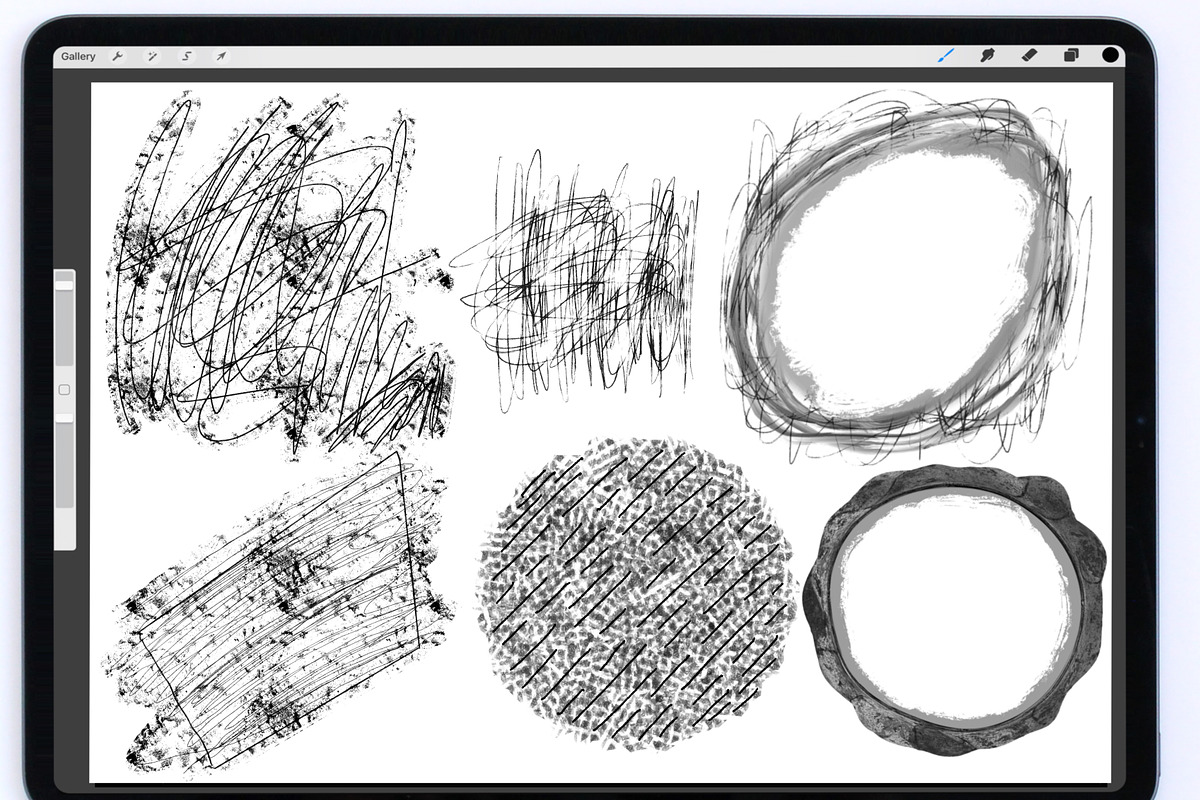This screenshot has width=1200, height=800.
Task: Open the Layers panel
Action: click(1070, 55)
